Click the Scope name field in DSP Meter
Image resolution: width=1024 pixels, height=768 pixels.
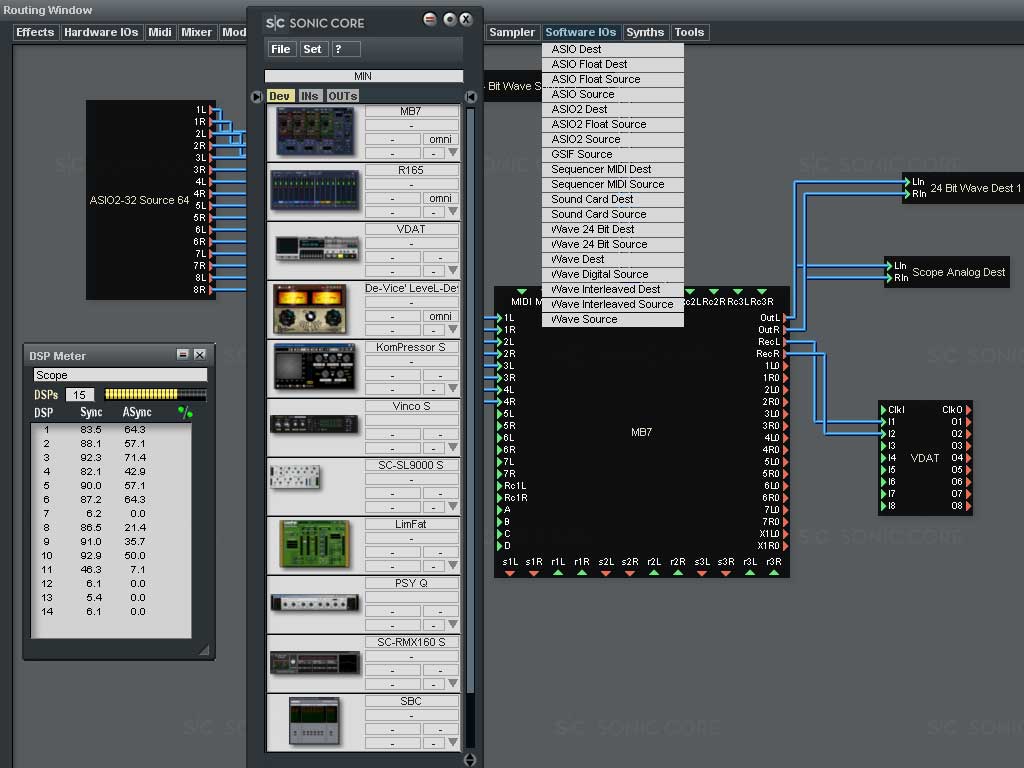[x=120, y=375]
